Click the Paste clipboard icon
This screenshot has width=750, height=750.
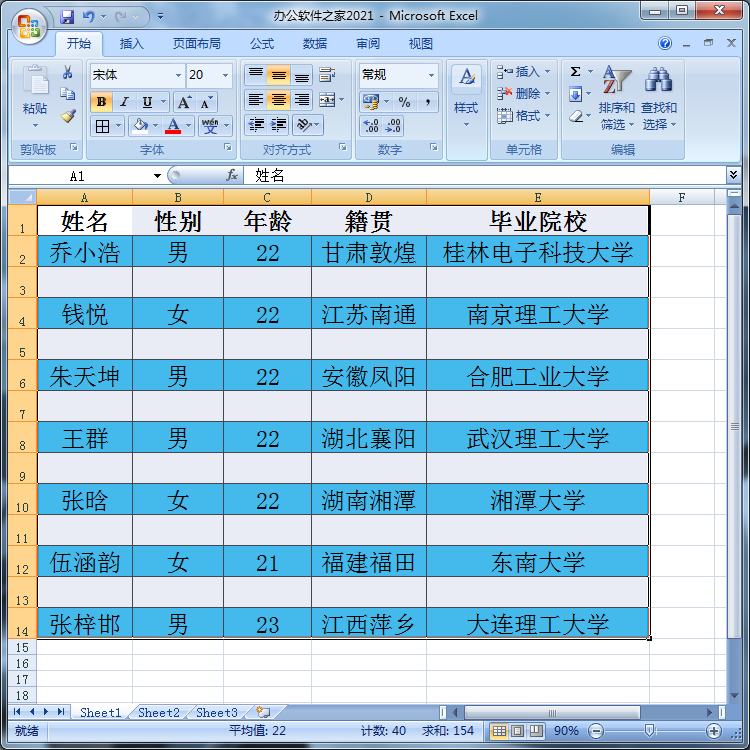click(35, 80)
